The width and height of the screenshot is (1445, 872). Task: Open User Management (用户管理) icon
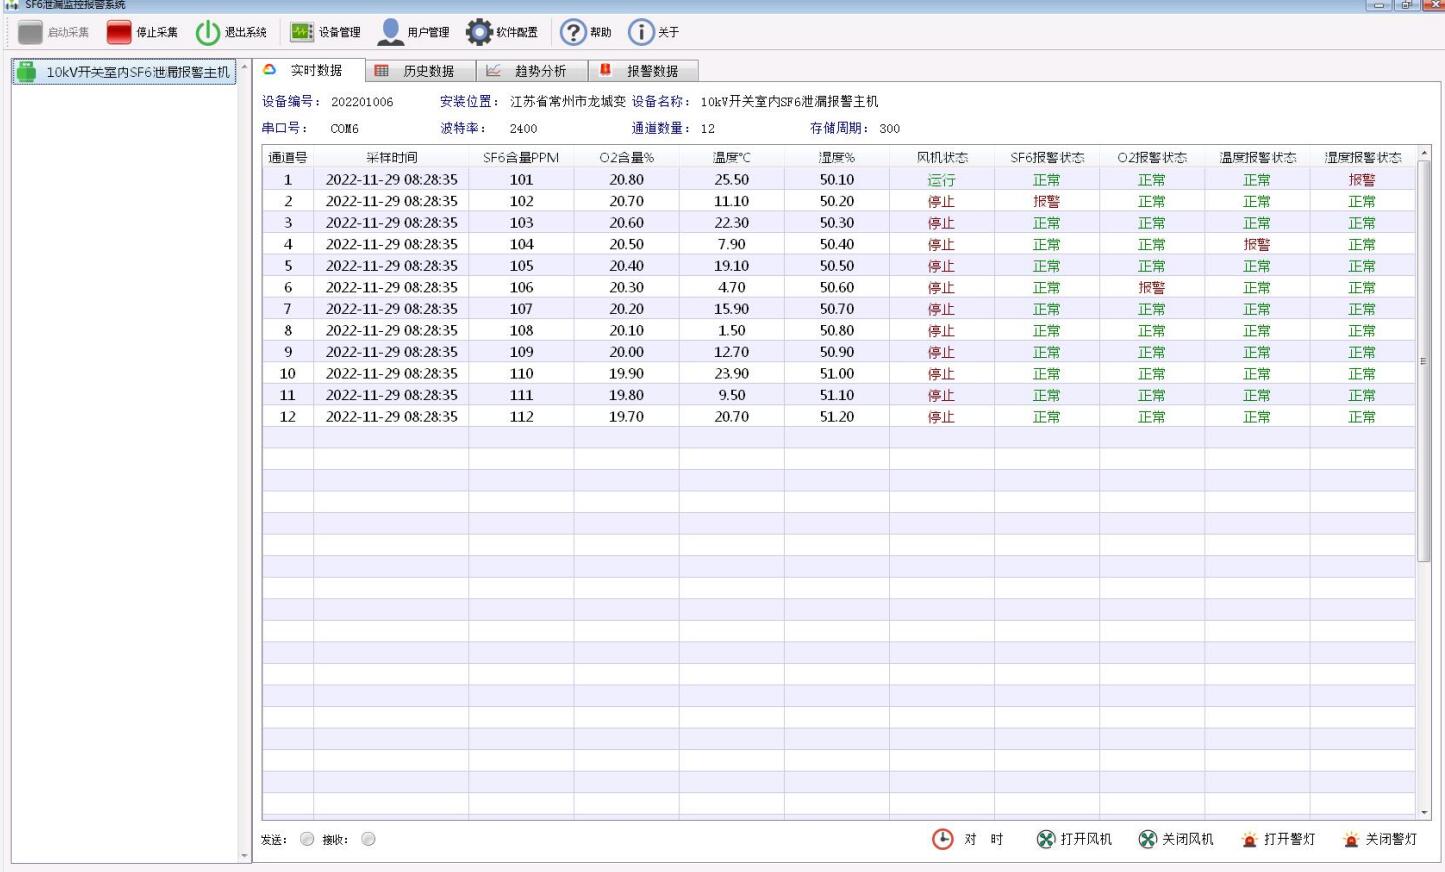[x=390, y=32]
